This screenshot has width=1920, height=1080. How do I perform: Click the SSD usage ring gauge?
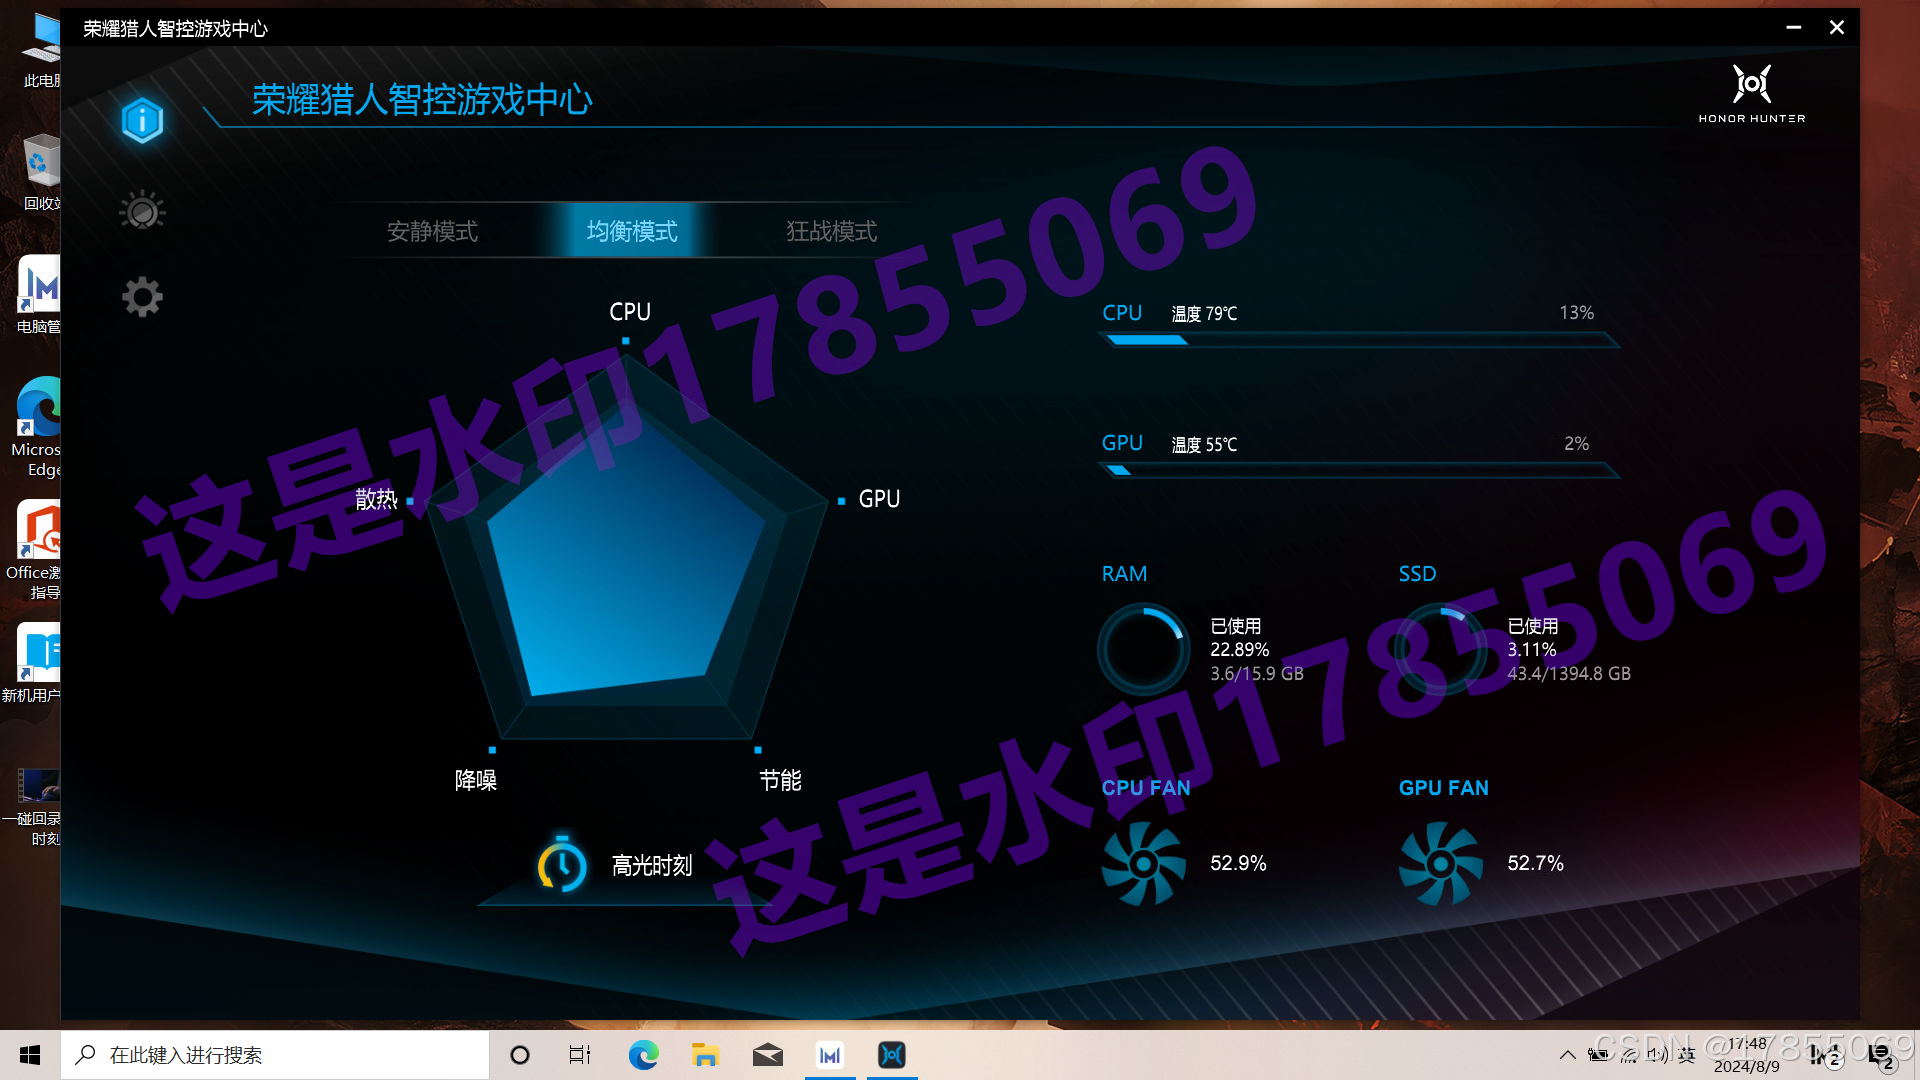click(x=1440, y=650)
